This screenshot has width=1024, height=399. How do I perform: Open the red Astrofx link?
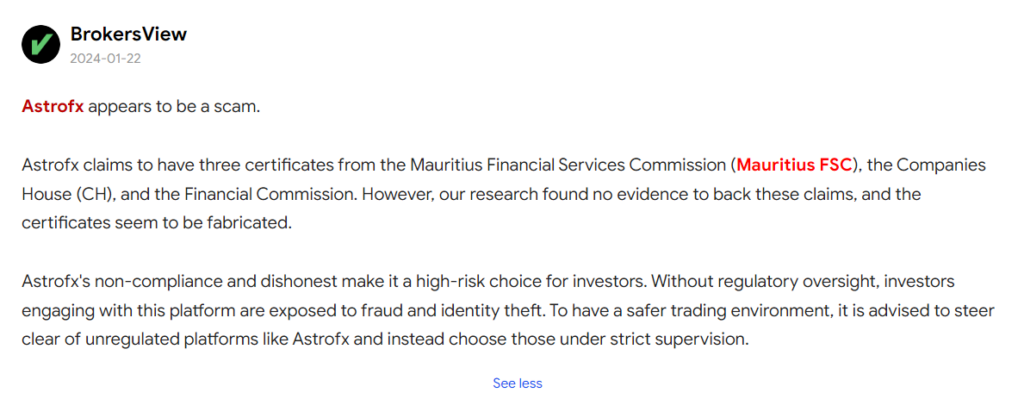pos(53,106)
